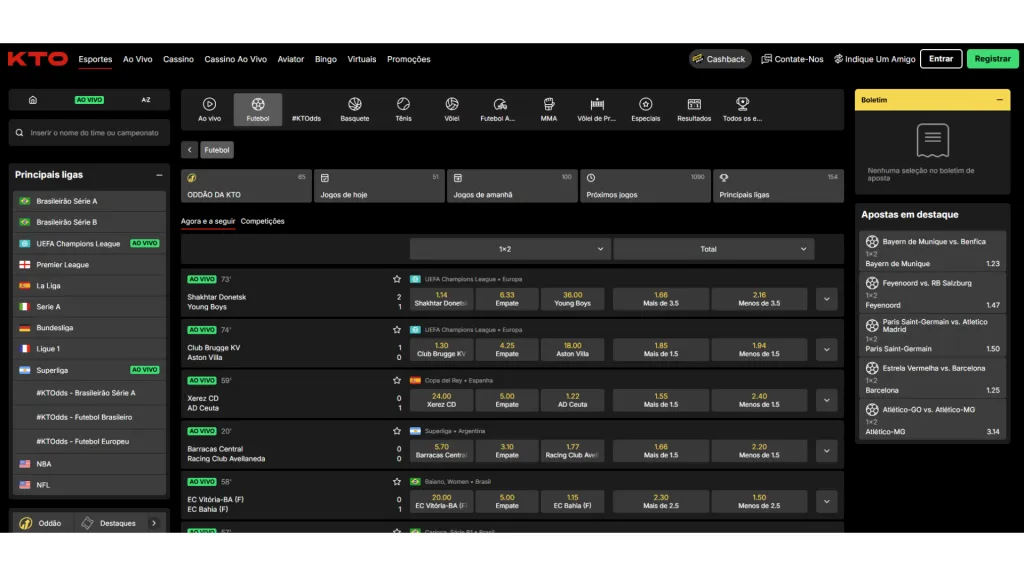
Task: Open the Promoções menu item
Action: pyautogui.click(x=409, y=59)
